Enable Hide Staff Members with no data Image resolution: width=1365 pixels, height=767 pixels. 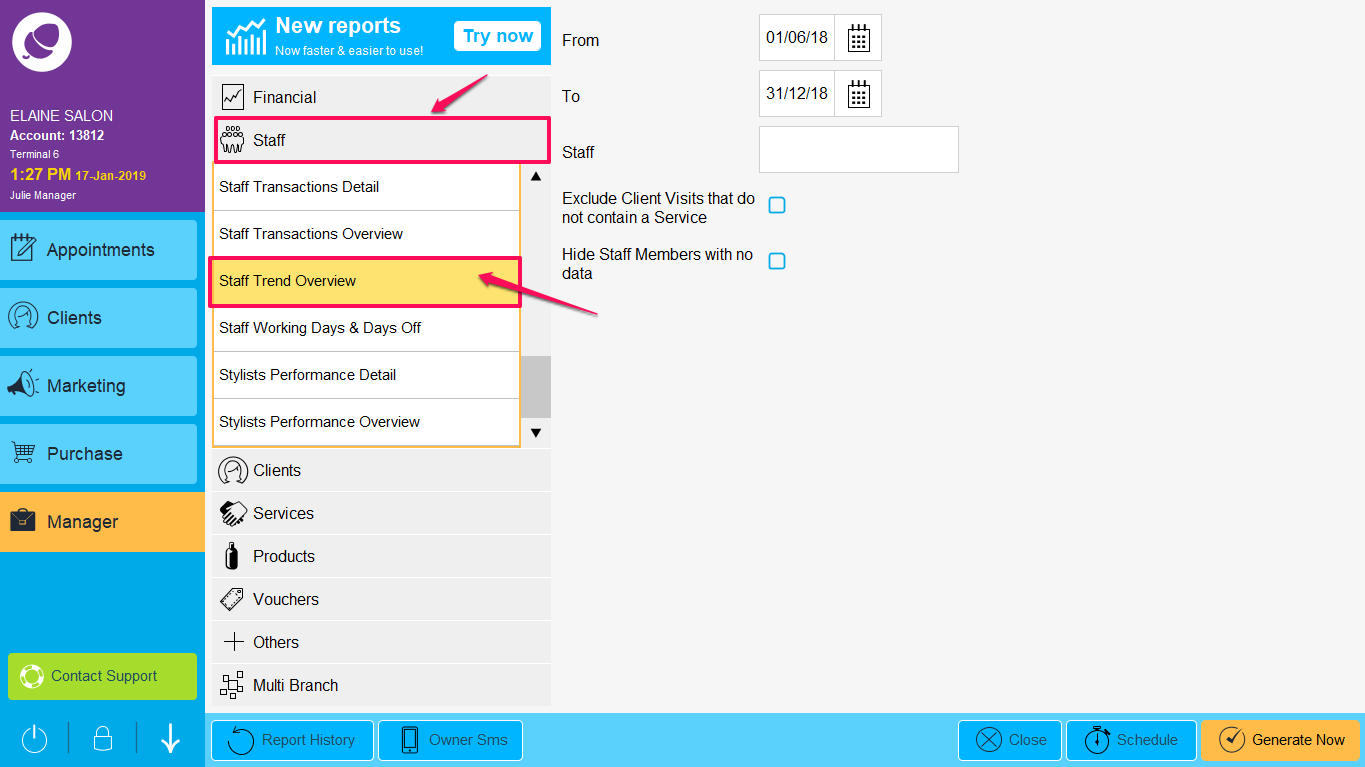tap(777, 262)
